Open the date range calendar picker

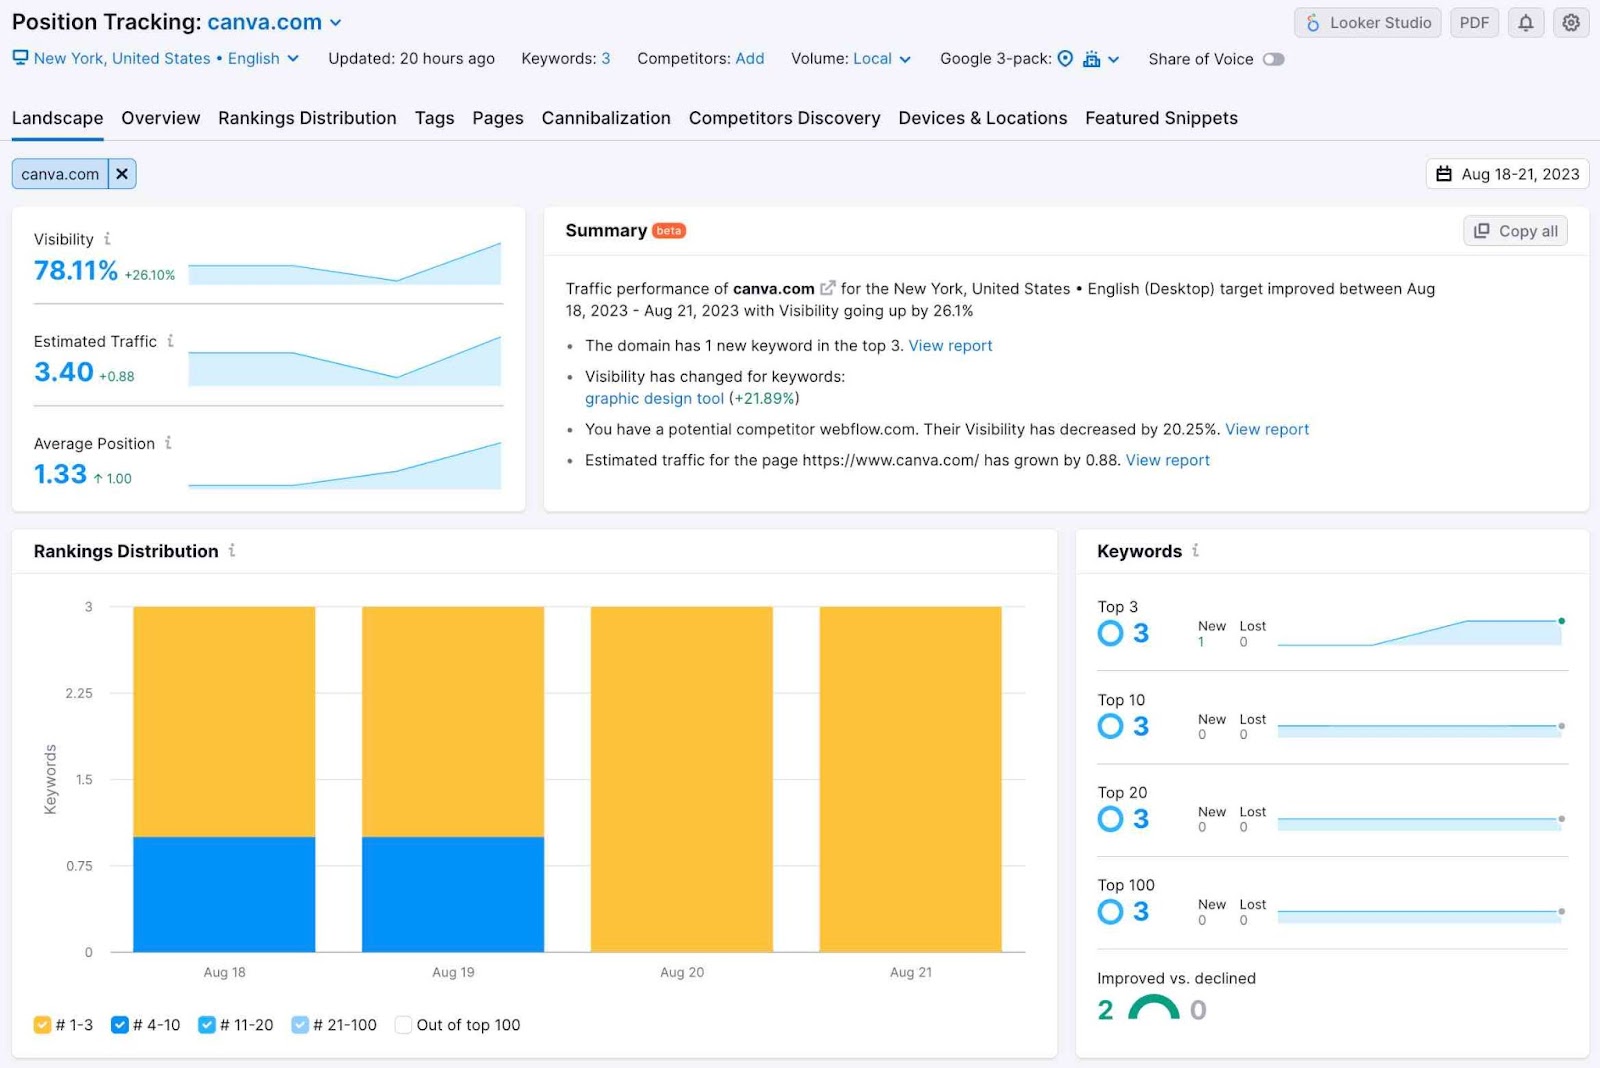[x=1507, y=173]
